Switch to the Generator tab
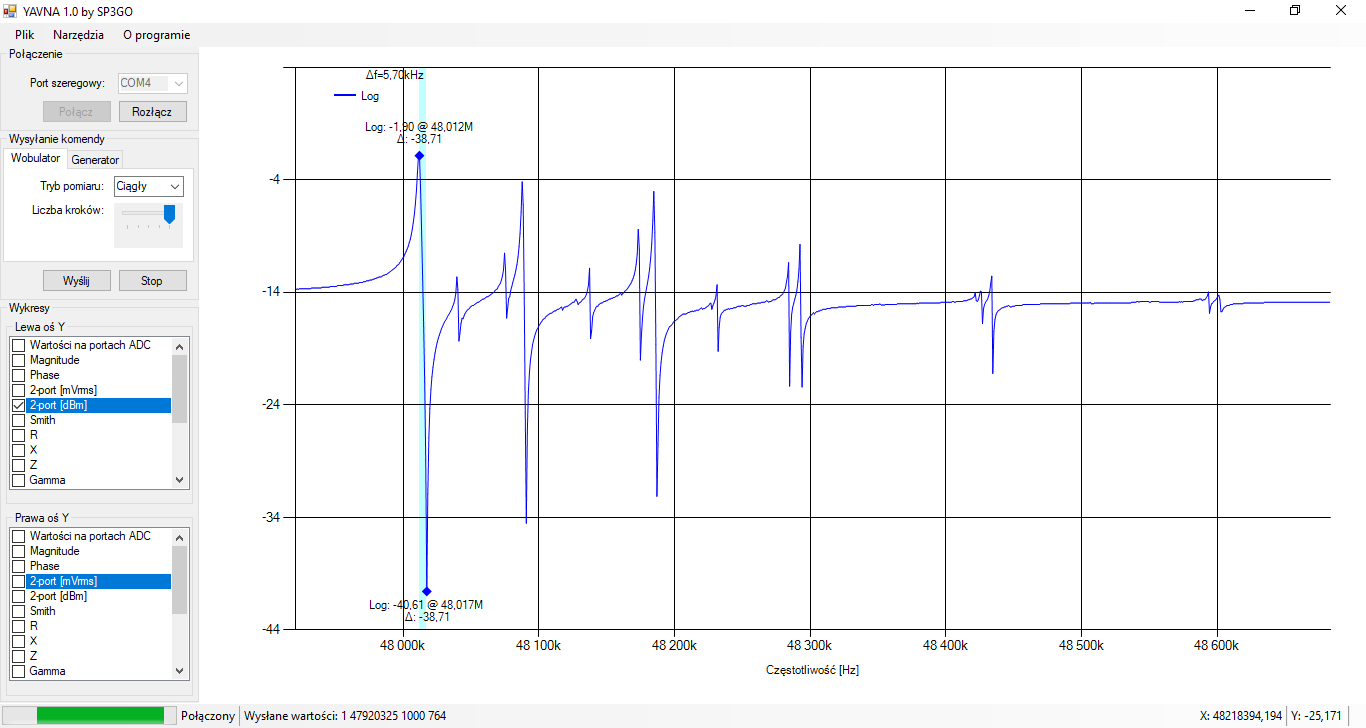The height and width of the screenshot is (728, 1366). (95, 160)
